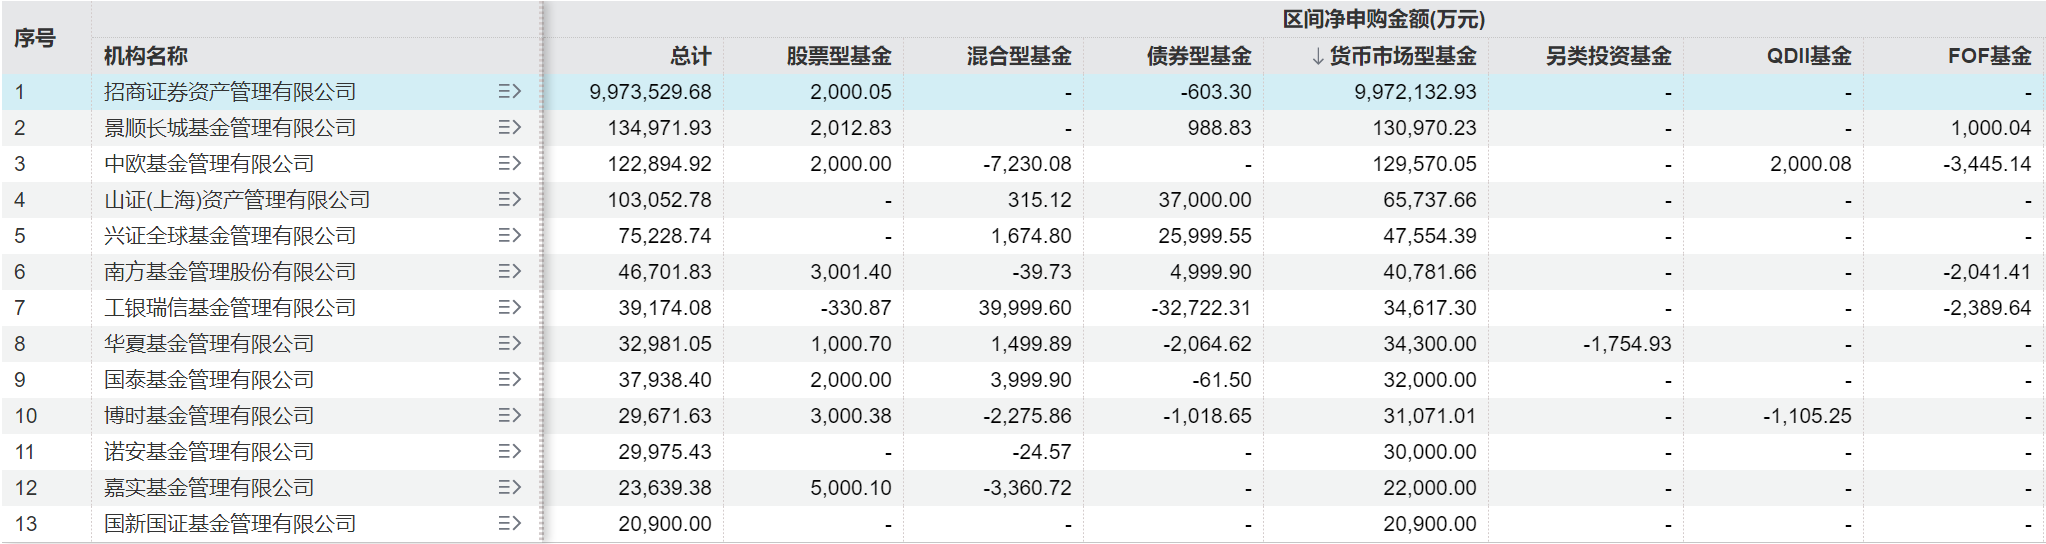Click the detail icon for 招商证券资产管理有限公司
This screenshot has width=2046, height=544.
point(510,92)
